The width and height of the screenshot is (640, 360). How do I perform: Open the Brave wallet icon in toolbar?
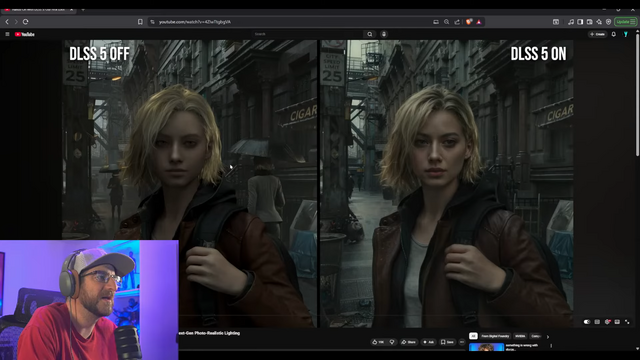coord(589,22)
